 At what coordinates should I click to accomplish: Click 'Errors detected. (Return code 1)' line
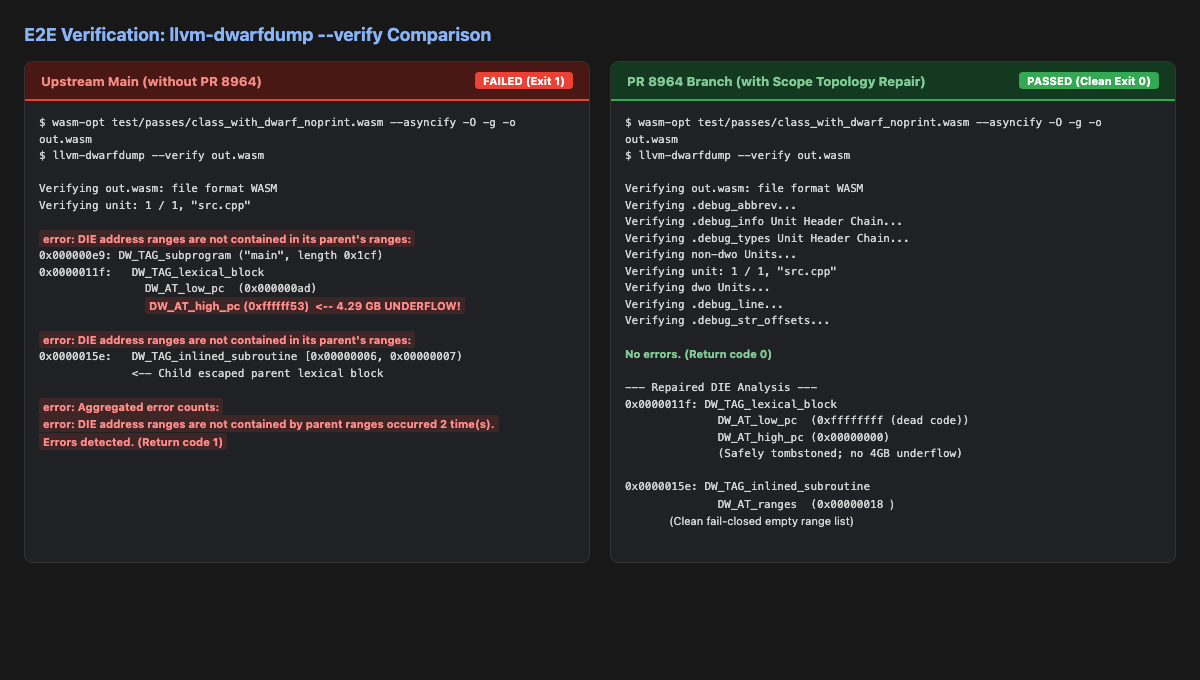133,441
